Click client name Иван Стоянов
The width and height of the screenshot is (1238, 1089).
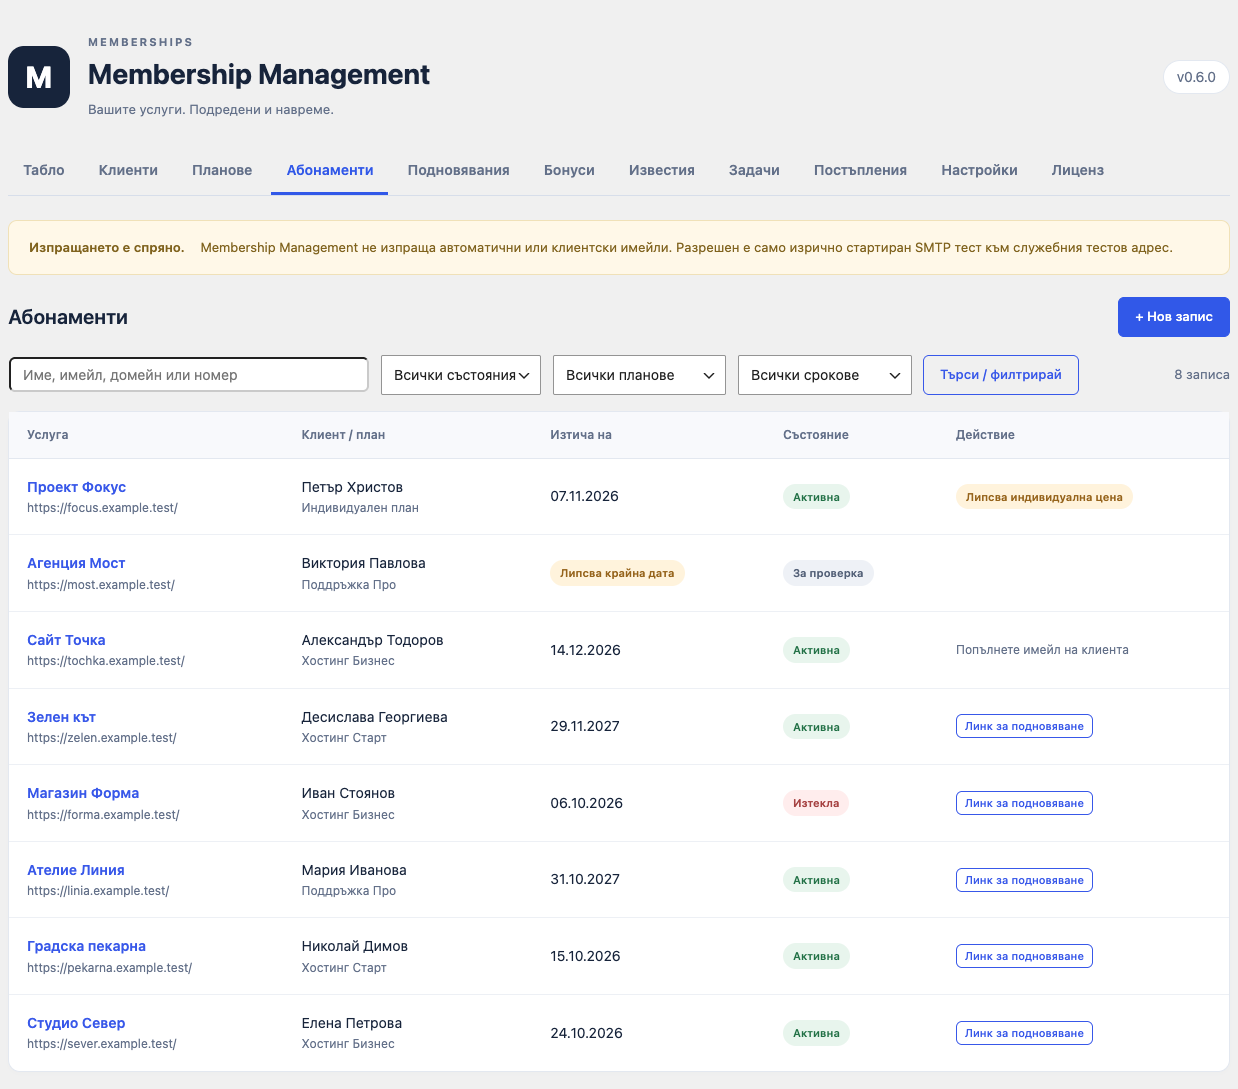click(348, 793)
